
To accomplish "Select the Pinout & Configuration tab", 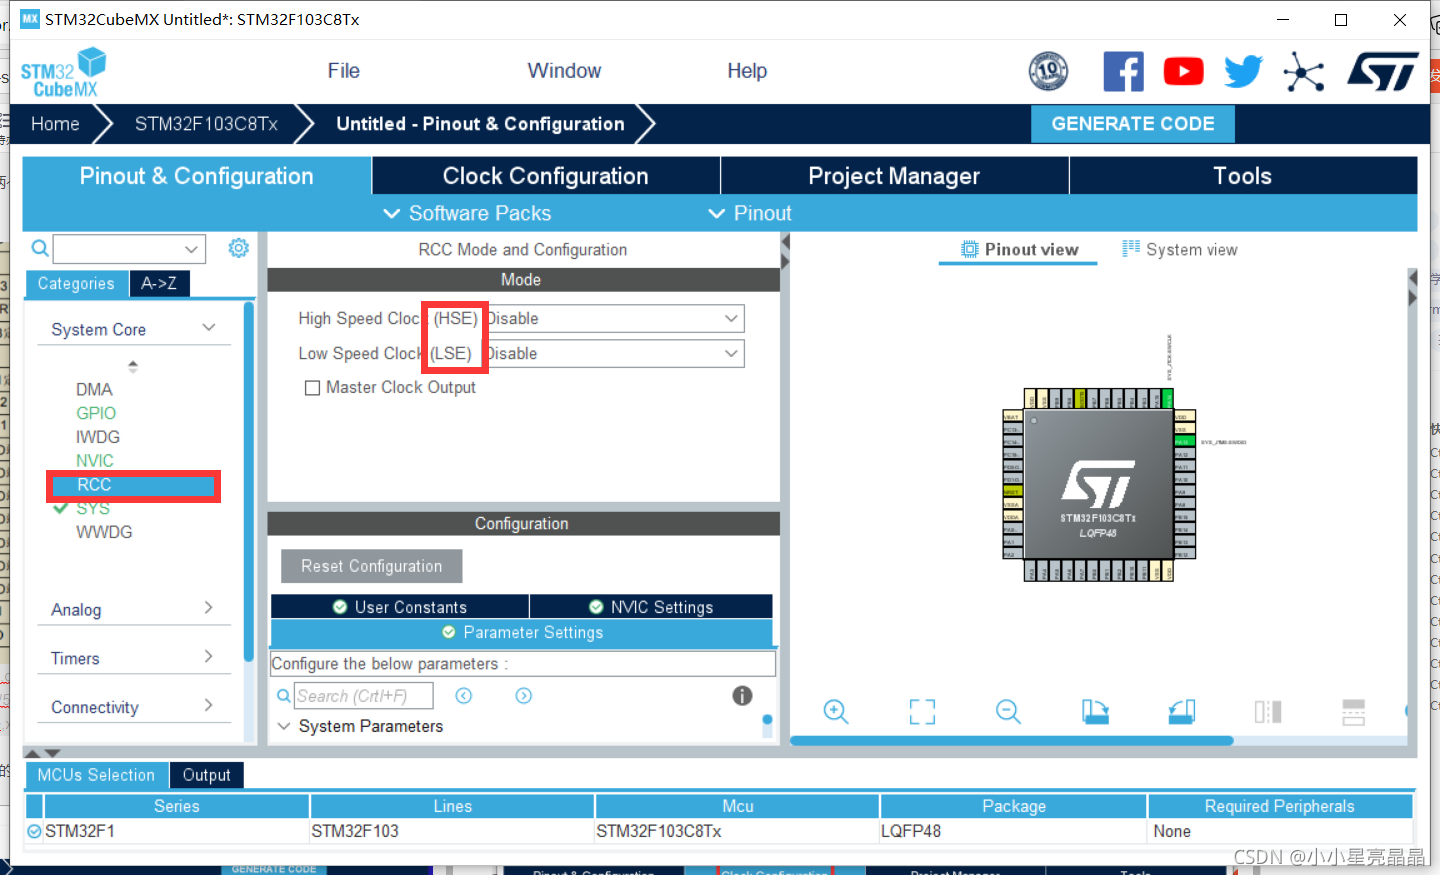I will click(x=197, y=176).
